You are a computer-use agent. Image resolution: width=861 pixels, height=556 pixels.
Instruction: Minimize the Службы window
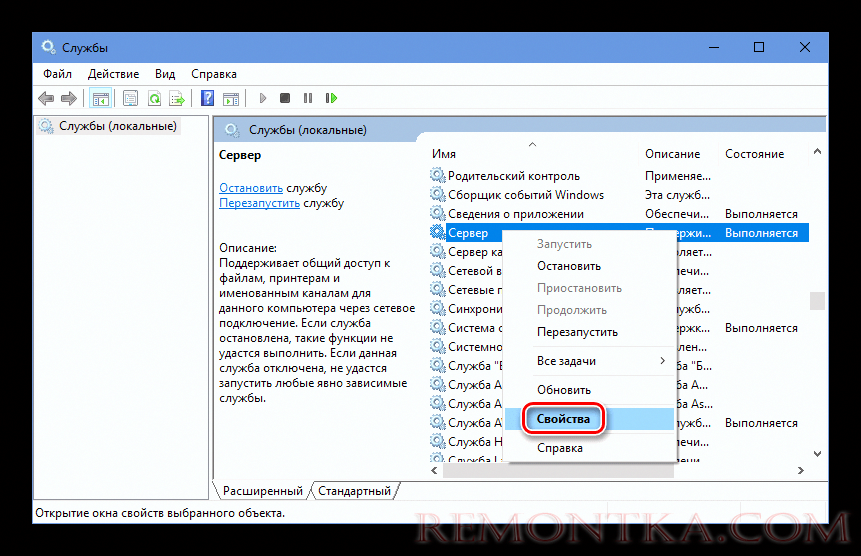pos(714,47)
